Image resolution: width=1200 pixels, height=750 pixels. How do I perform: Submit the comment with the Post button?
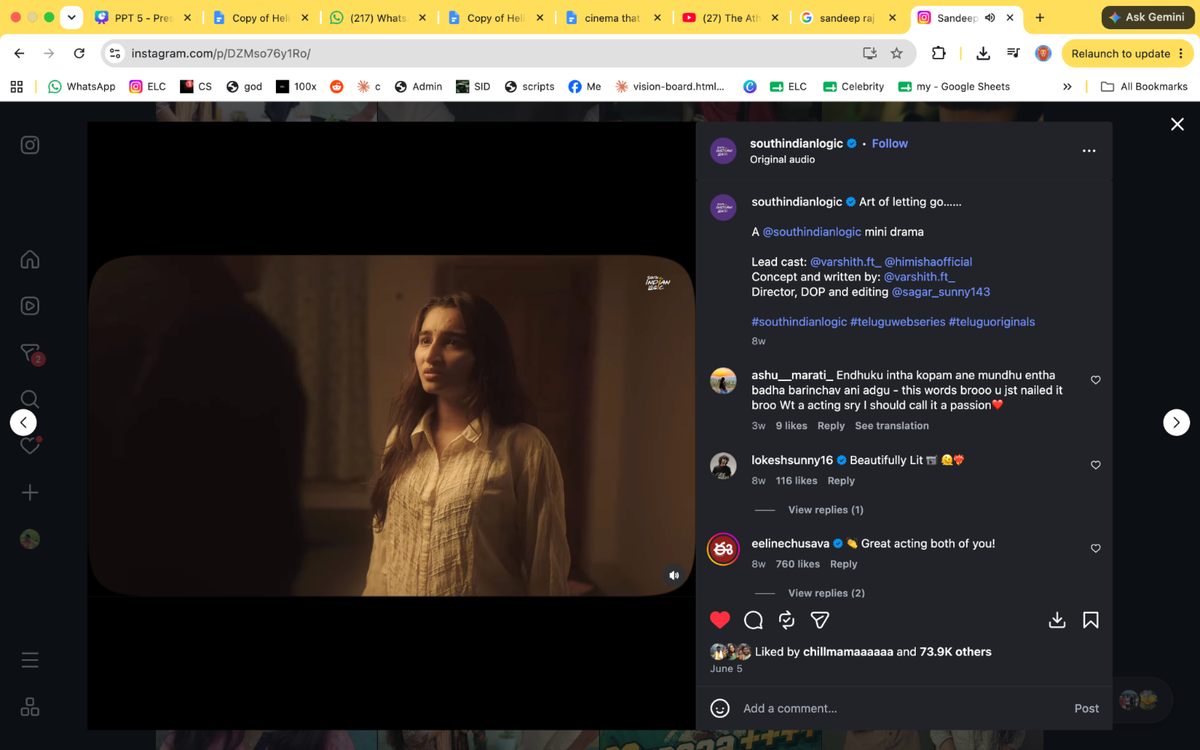point(1086,708)
